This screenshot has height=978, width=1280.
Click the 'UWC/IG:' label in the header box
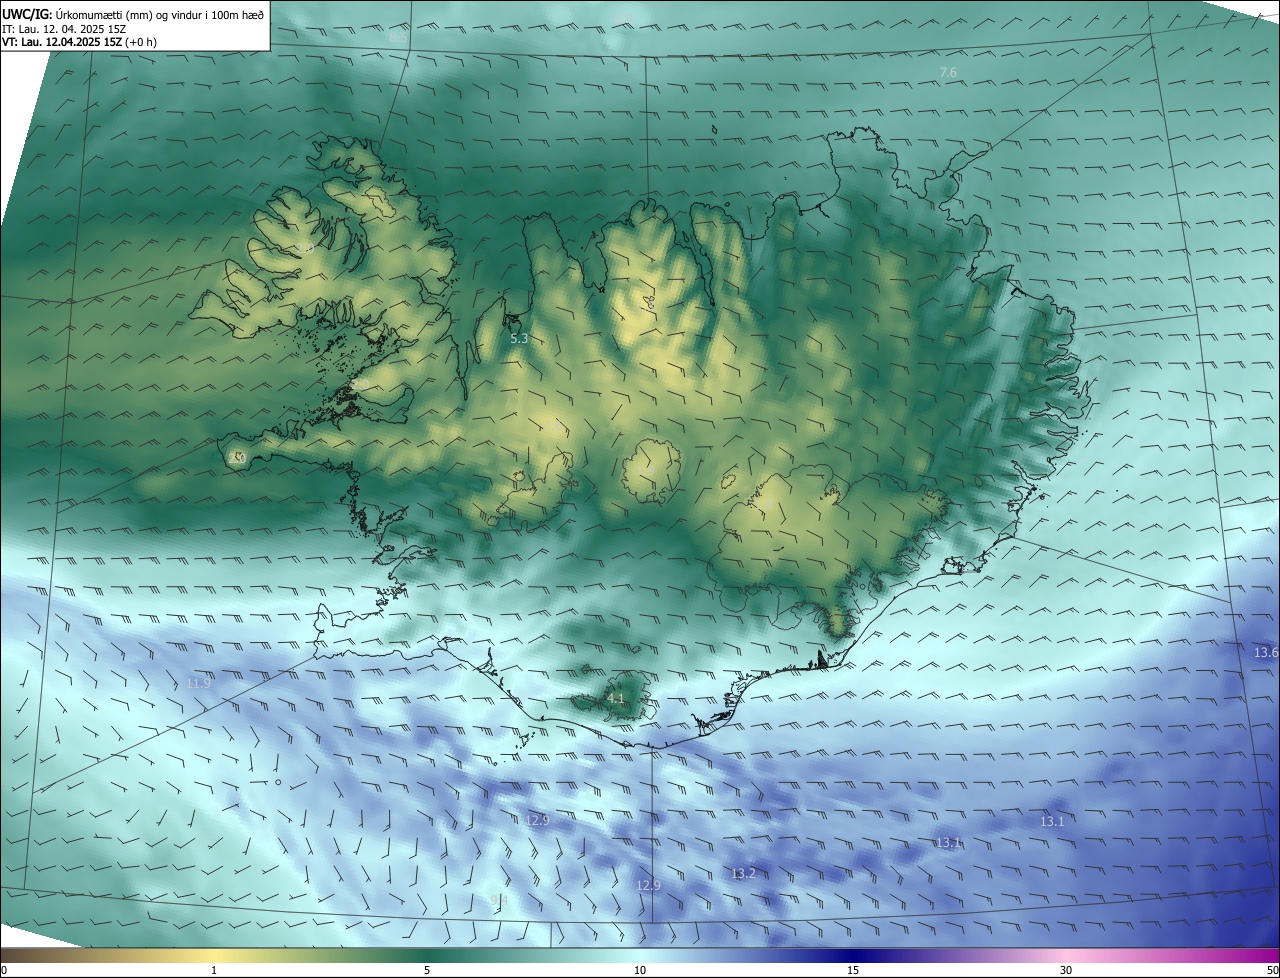pos(27,15)
